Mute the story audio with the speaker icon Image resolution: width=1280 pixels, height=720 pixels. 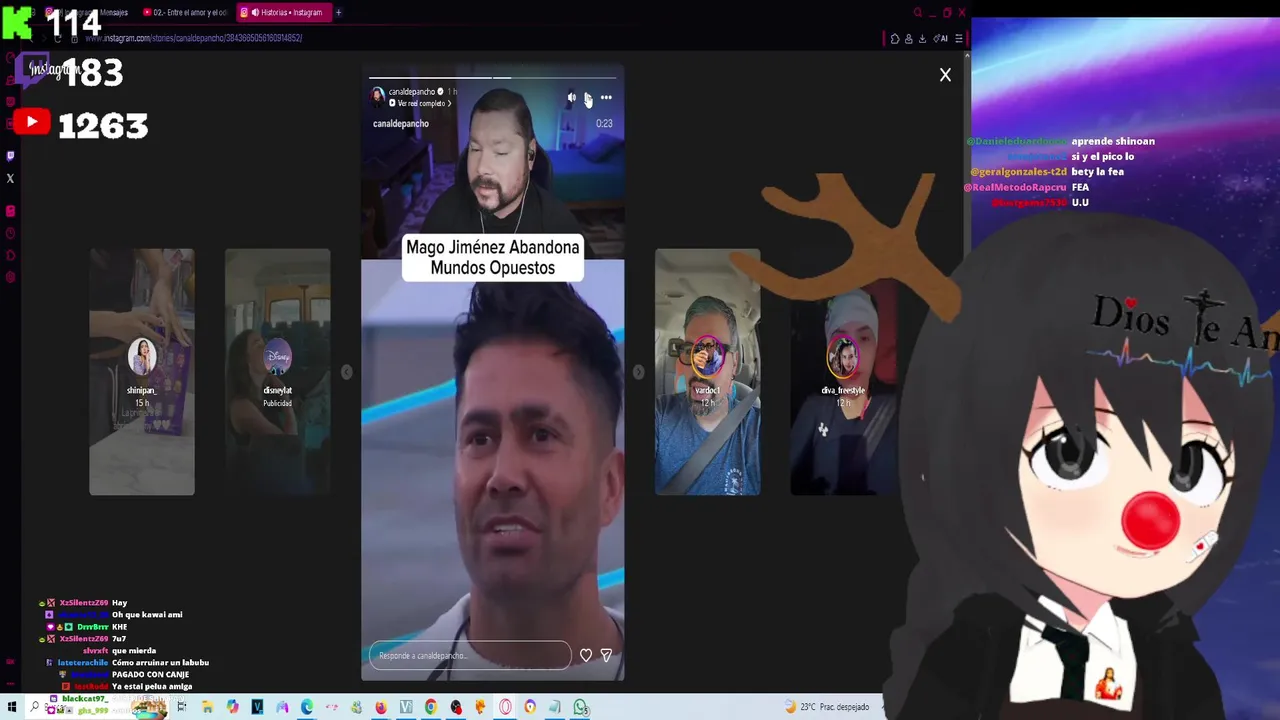(571, 98)
